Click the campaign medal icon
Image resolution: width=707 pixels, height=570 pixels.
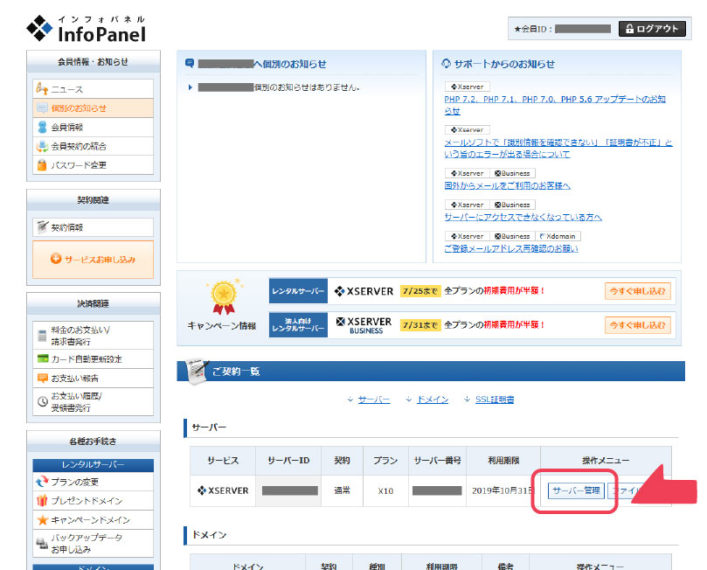tap(224, 296)
